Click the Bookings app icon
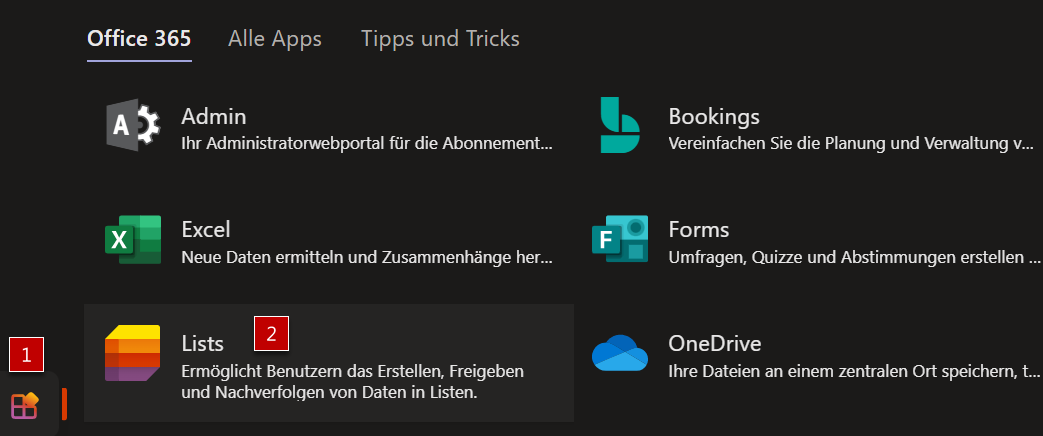The height and width of the screenshot is (436, 1043). [x=620, y=125]
